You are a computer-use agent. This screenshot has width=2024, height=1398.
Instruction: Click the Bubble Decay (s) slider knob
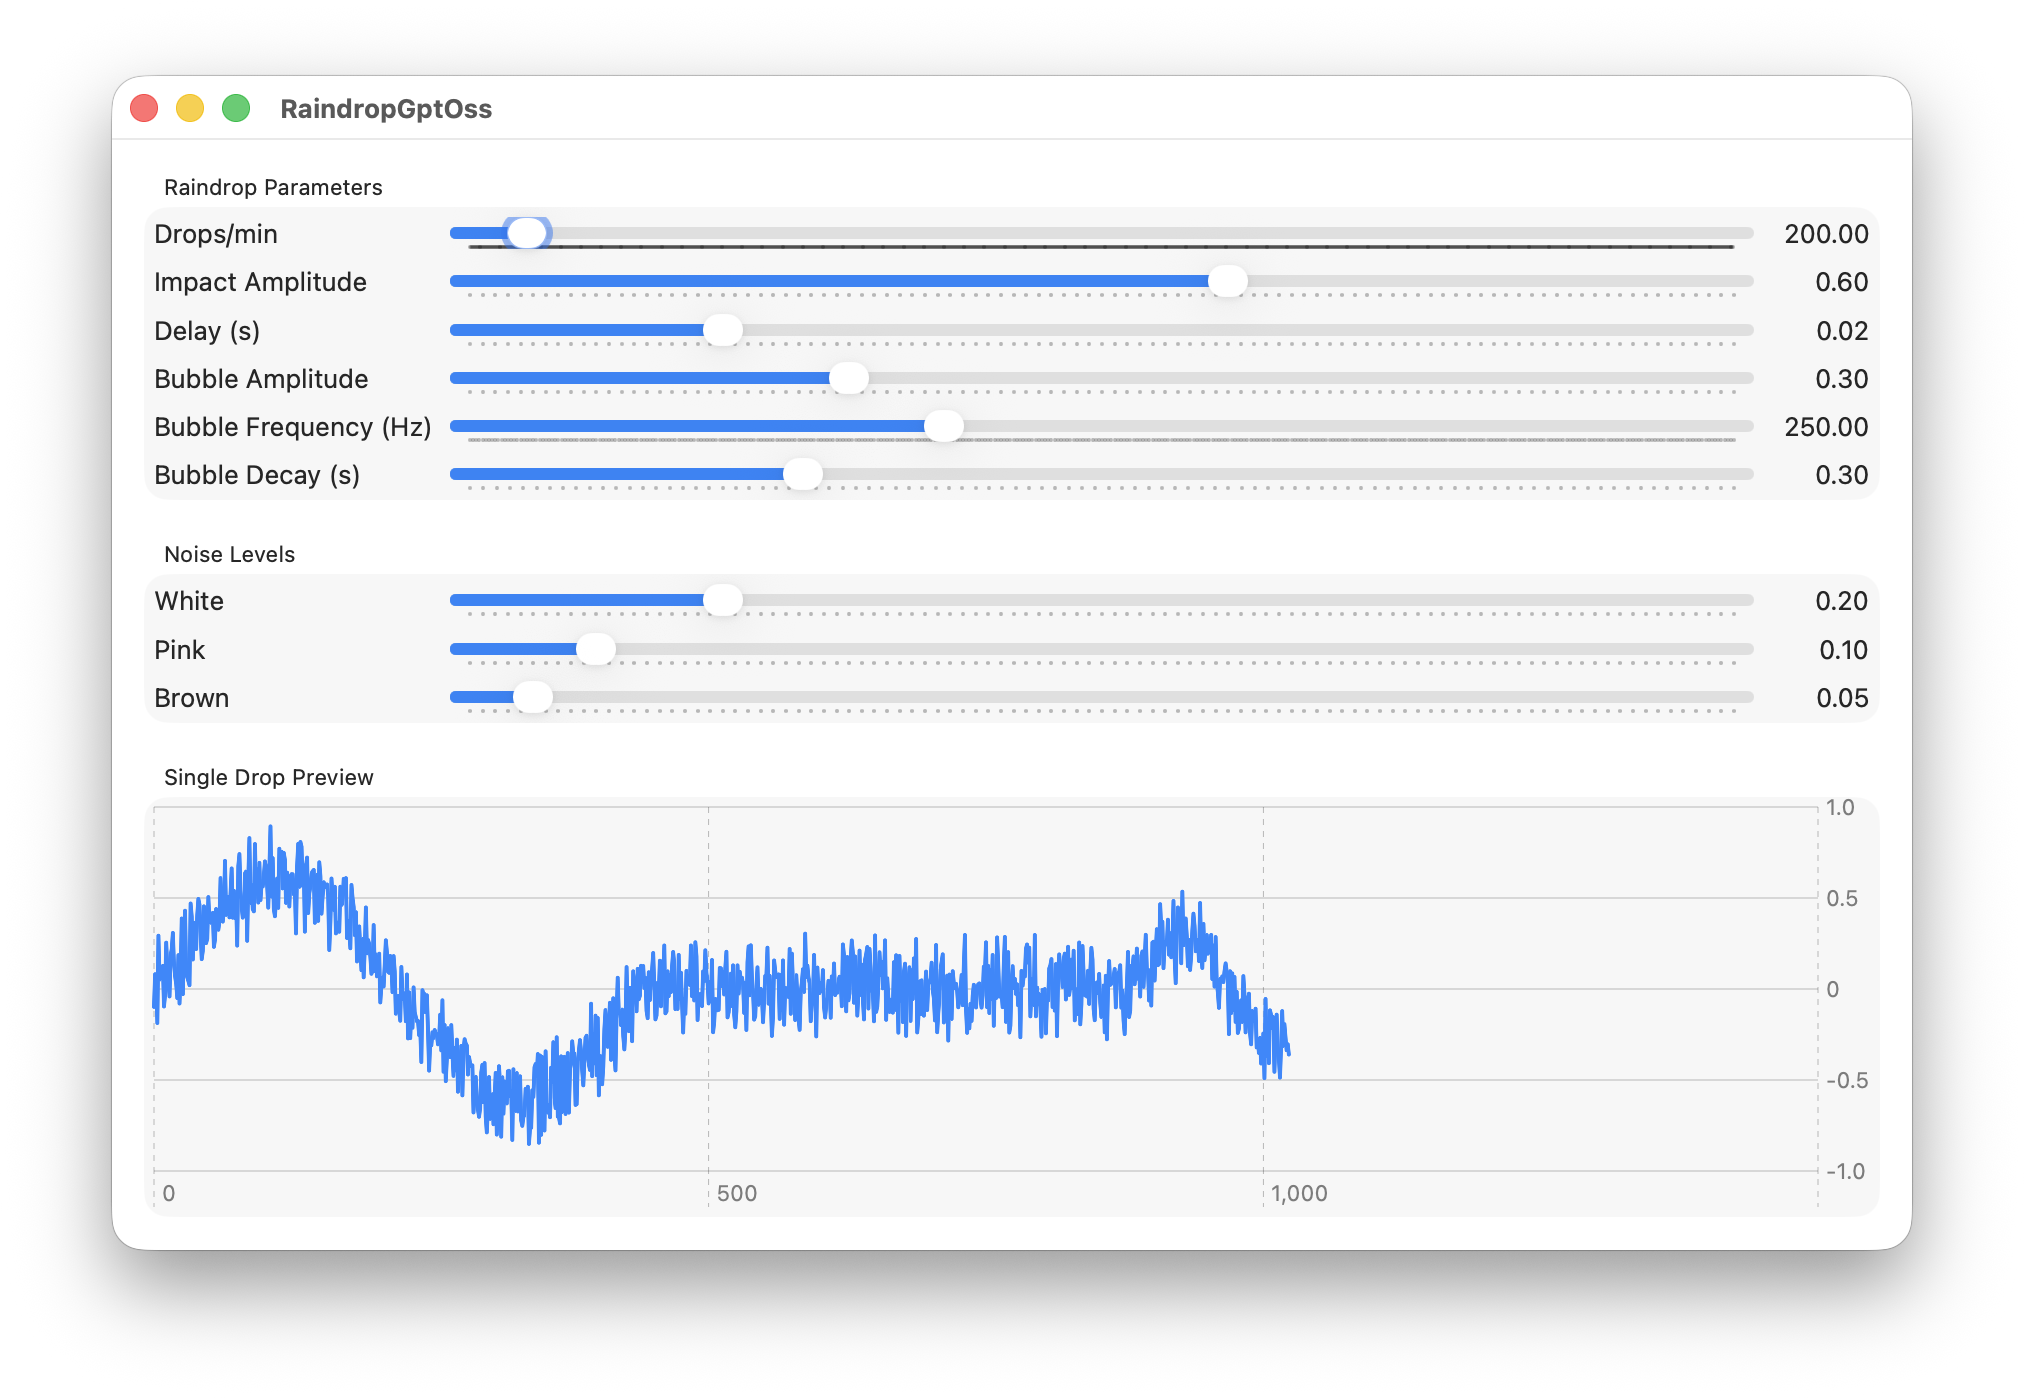click(802, 474)
